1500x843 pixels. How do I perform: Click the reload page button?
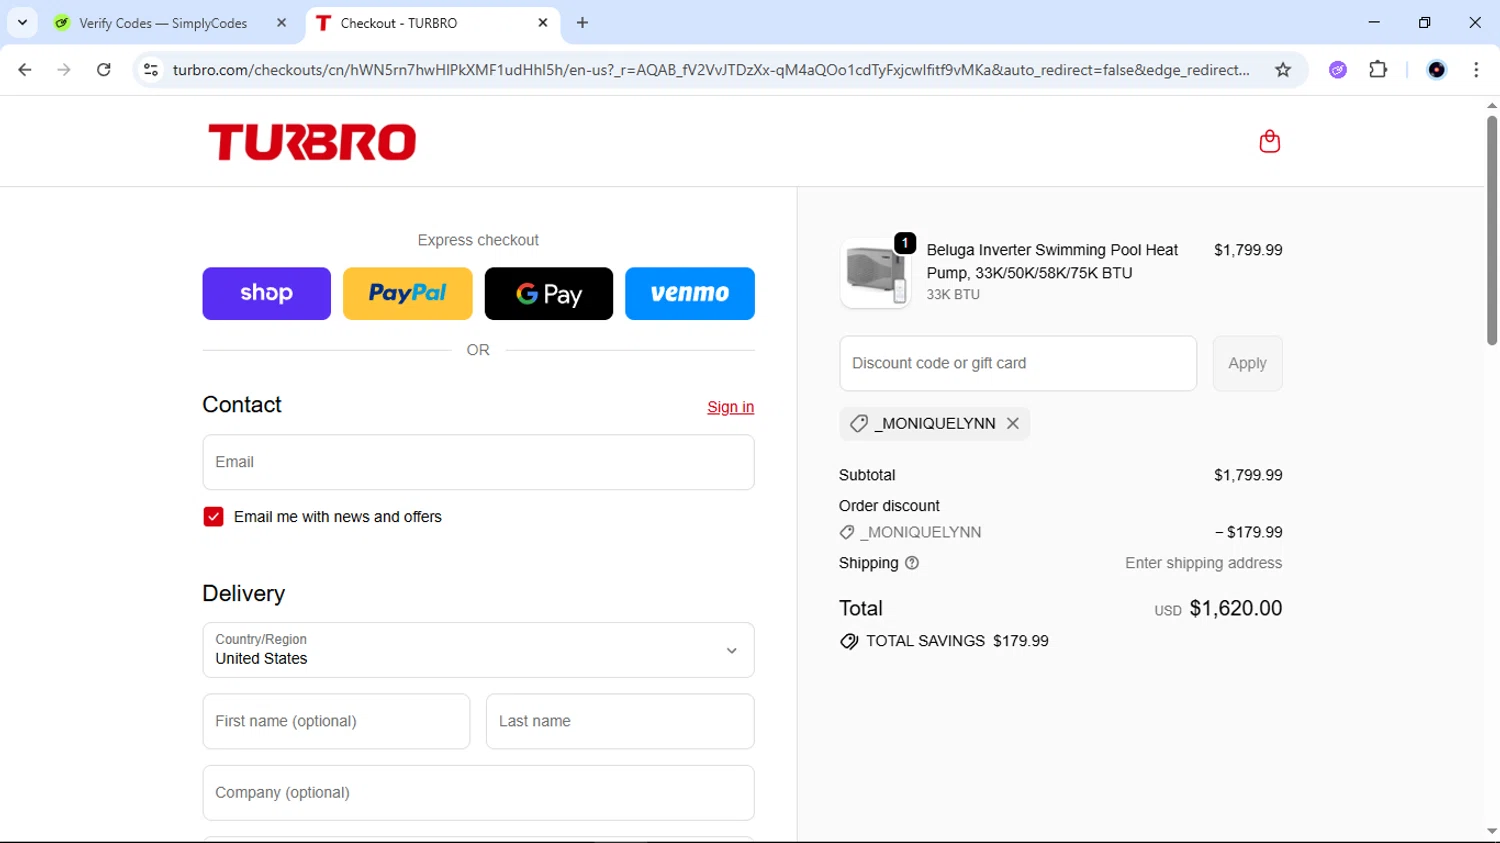point(104,70)
